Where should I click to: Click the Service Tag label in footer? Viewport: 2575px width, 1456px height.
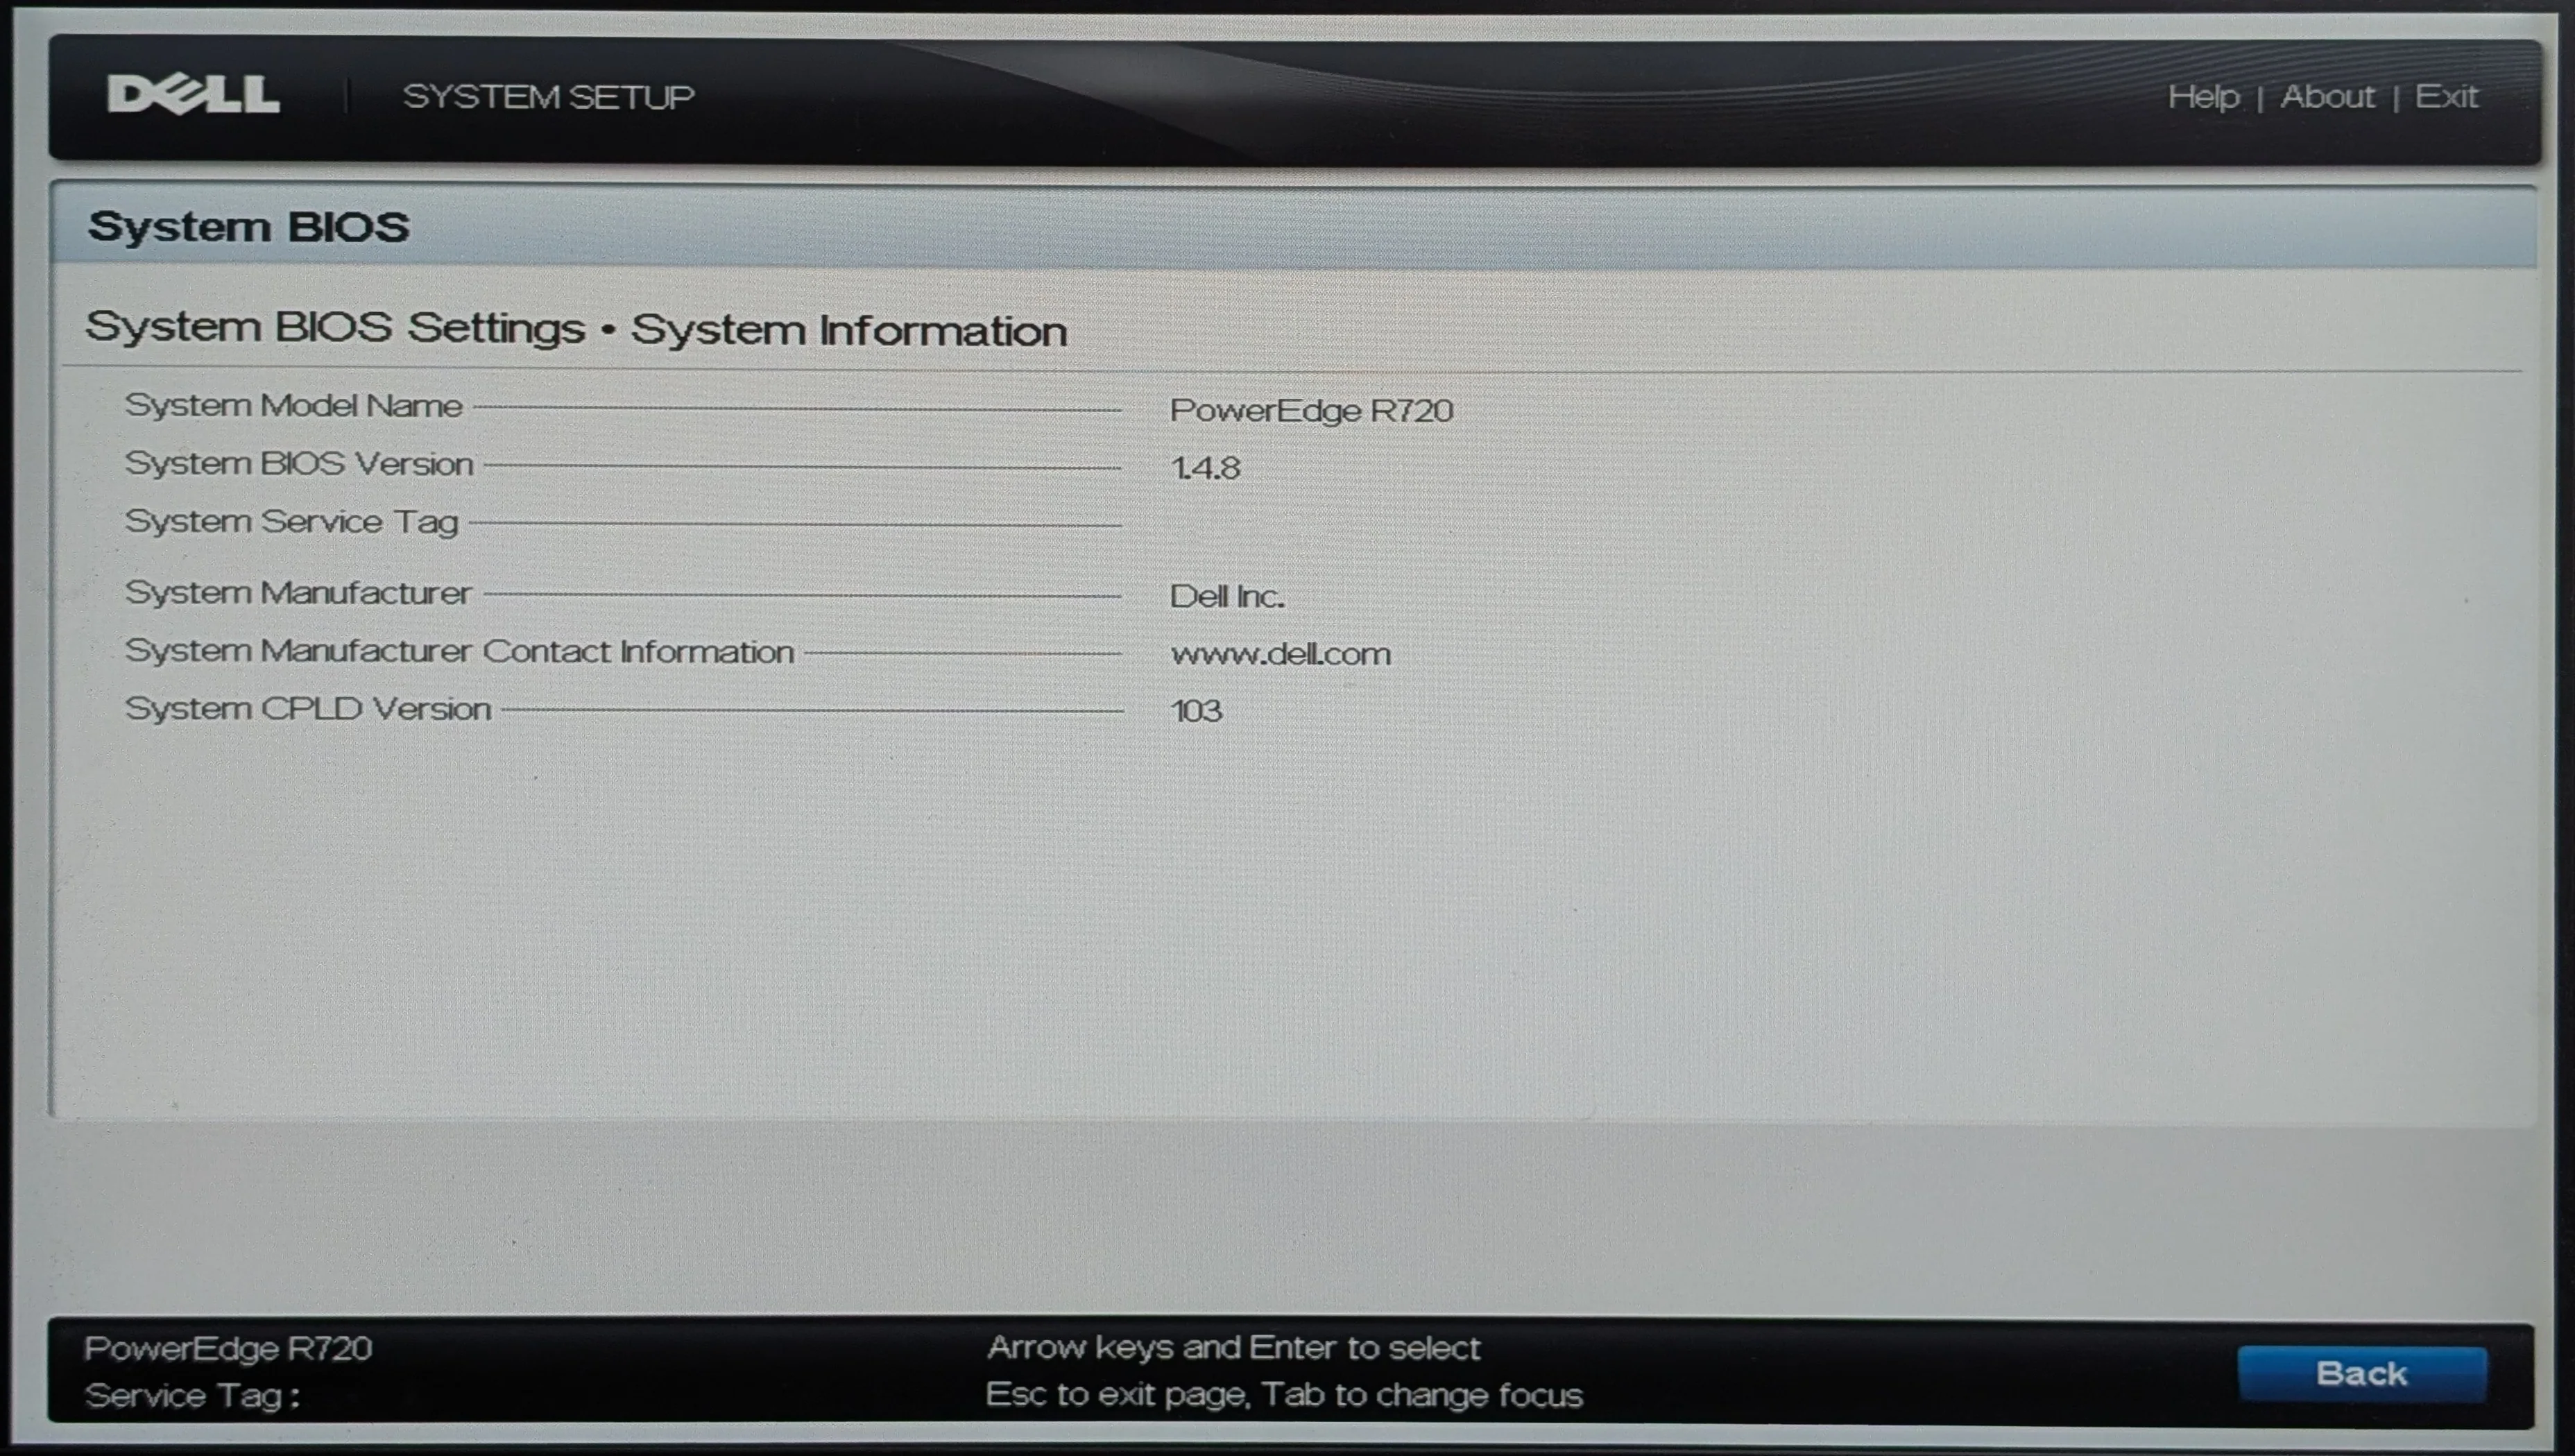point(192,1396)
